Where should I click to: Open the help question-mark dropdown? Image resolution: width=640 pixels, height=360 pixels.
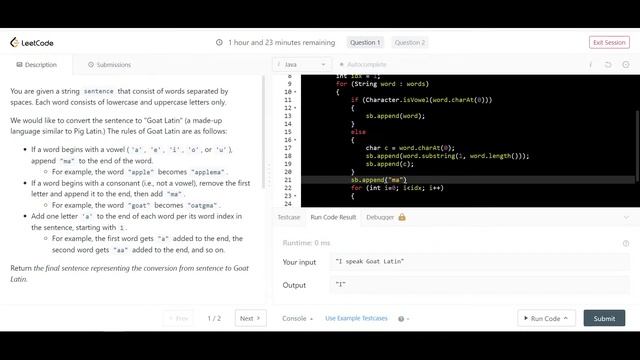tap(403, 319)
